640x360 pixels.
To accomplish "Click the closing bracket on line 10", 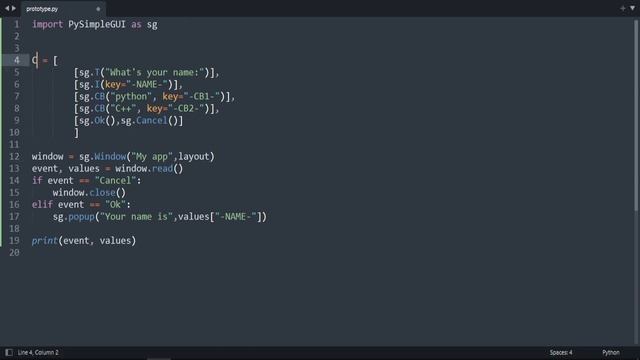I will pyautogui.click(x=76, y=133).
